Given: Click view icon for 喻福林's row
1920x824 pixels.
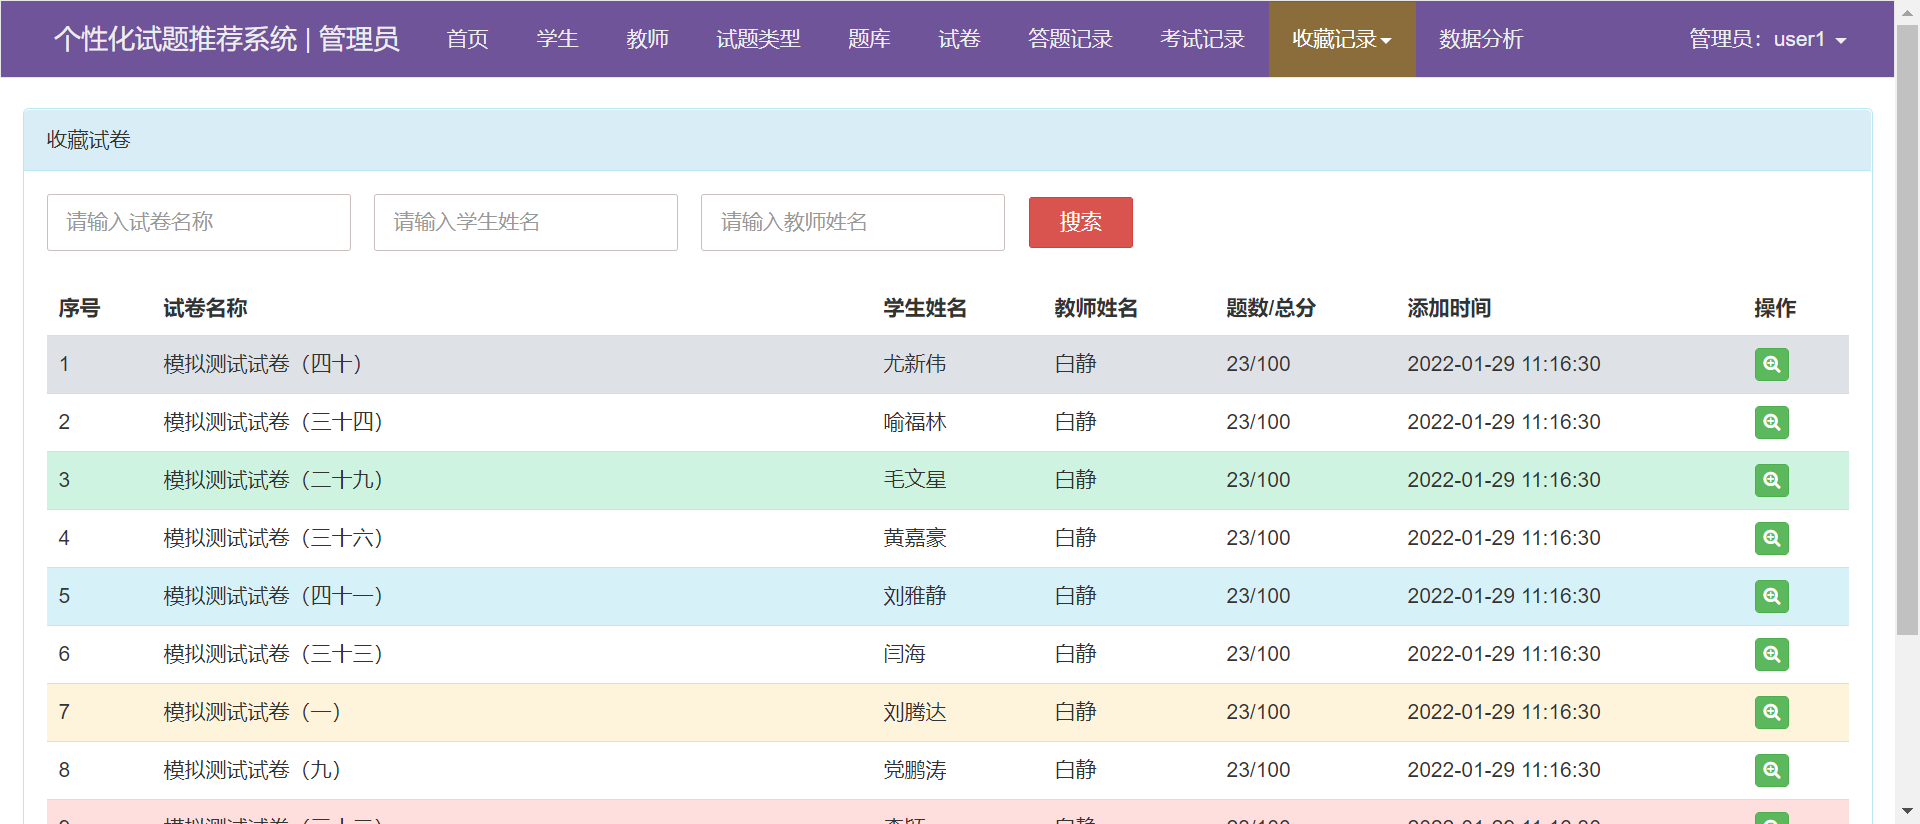Looking at the screenshot, I should [x=1771, y=422].
